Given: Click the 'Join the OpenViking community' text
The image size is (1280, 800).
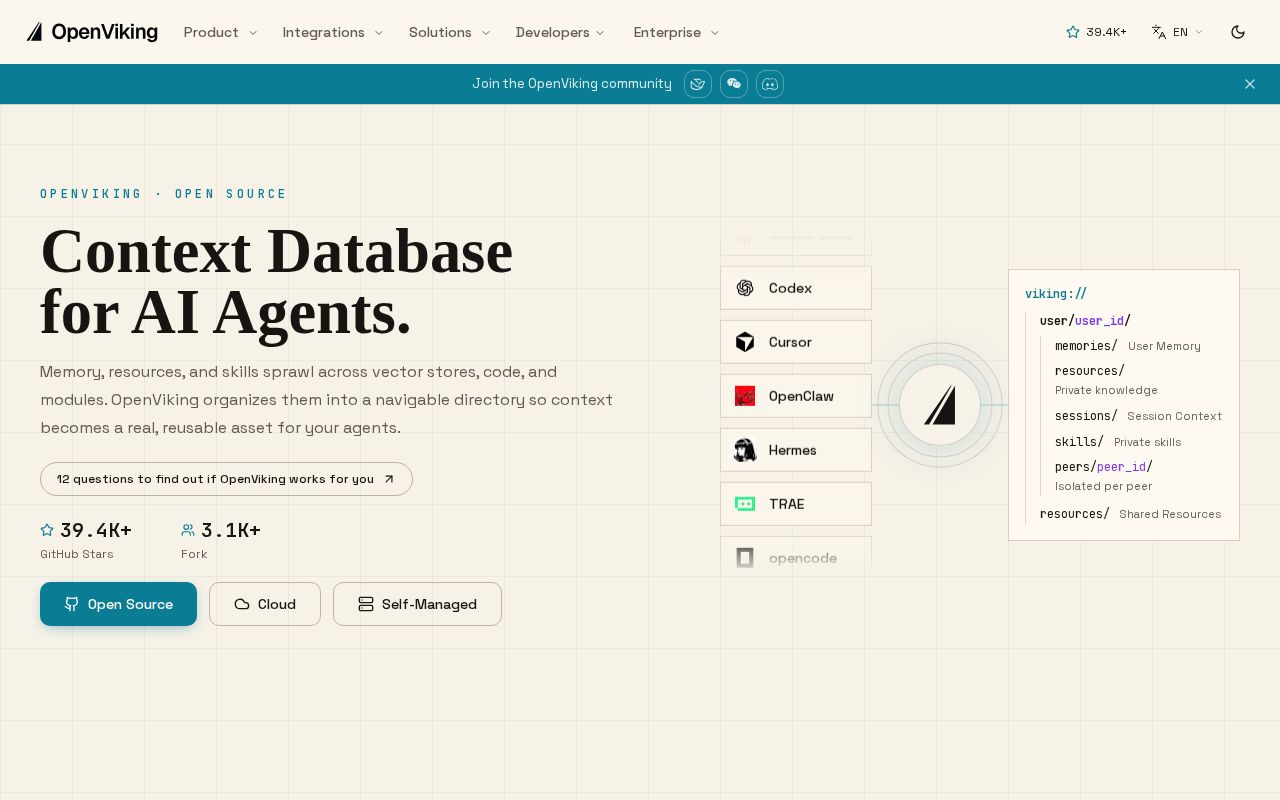Looking at the screenshot, I should pyautogui.click(x=572, y=84).
